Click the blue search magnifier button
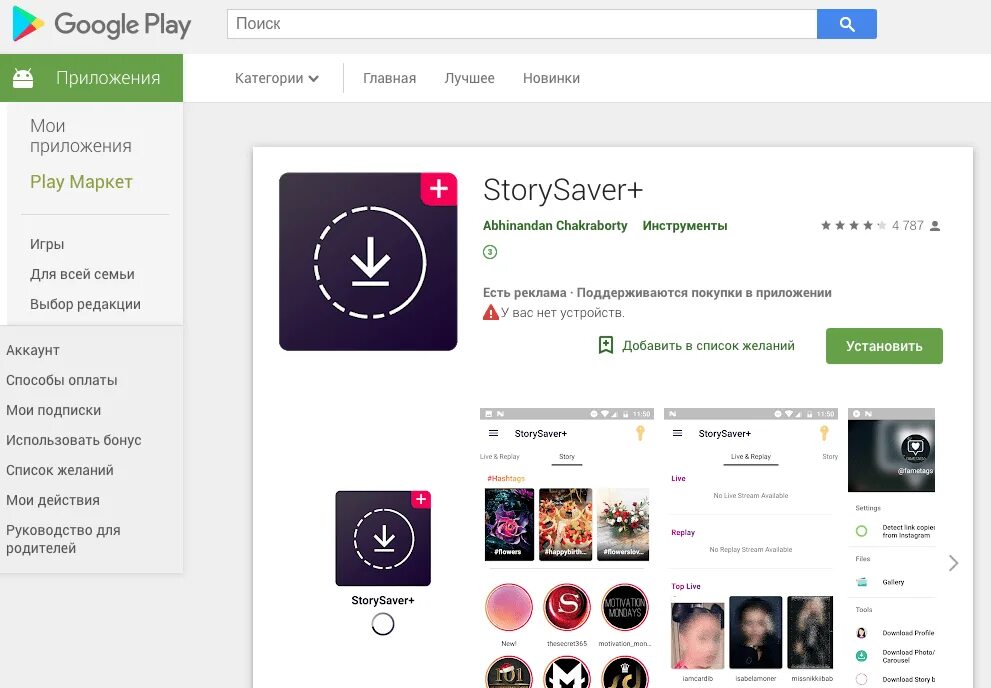 tap(846, 24)
